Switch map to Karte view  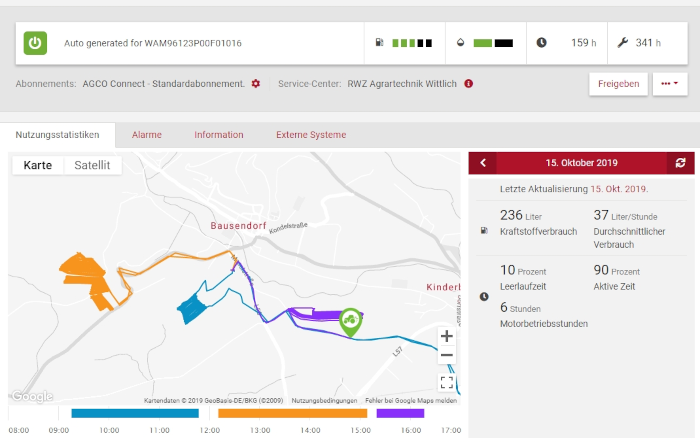click(x=37, y=165)
